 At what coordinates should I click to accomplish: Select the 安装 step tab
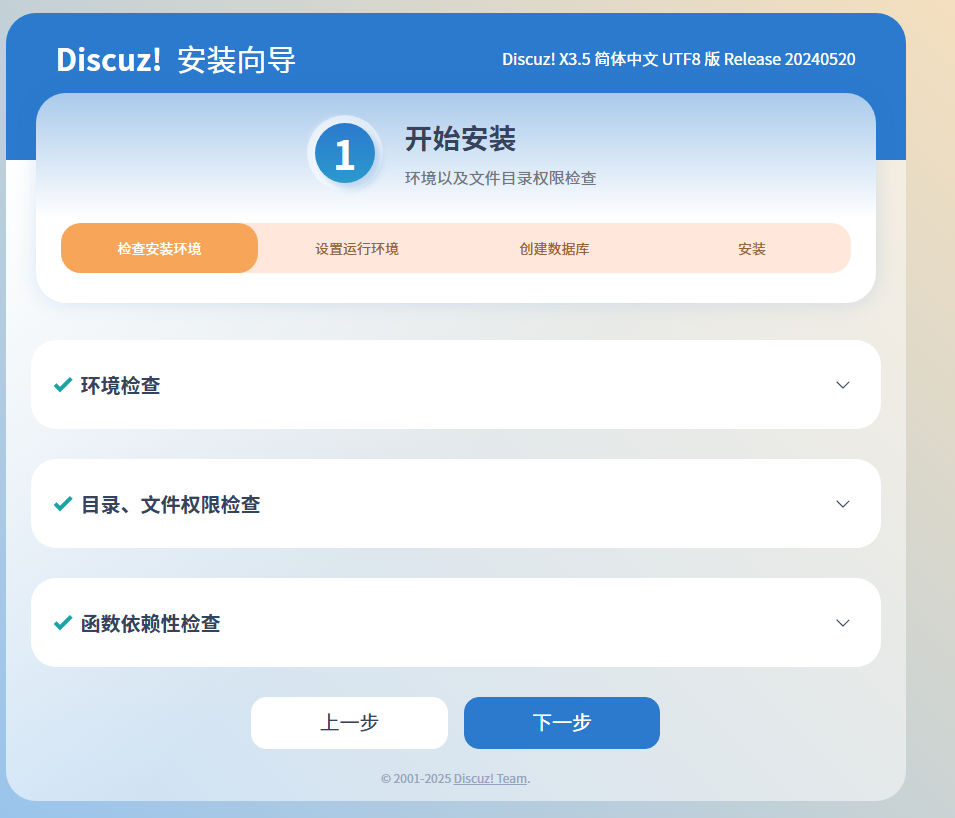752,249
